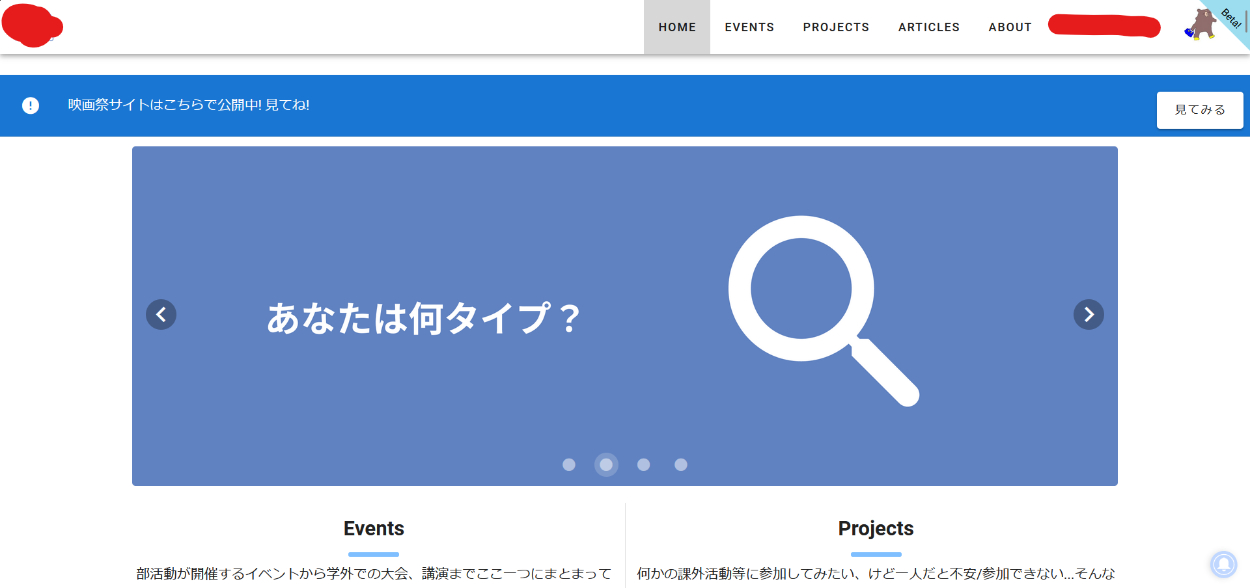1250x588 pixels.
Task: Click the magnifying glass slide graphic
Action: click(822, 310)
